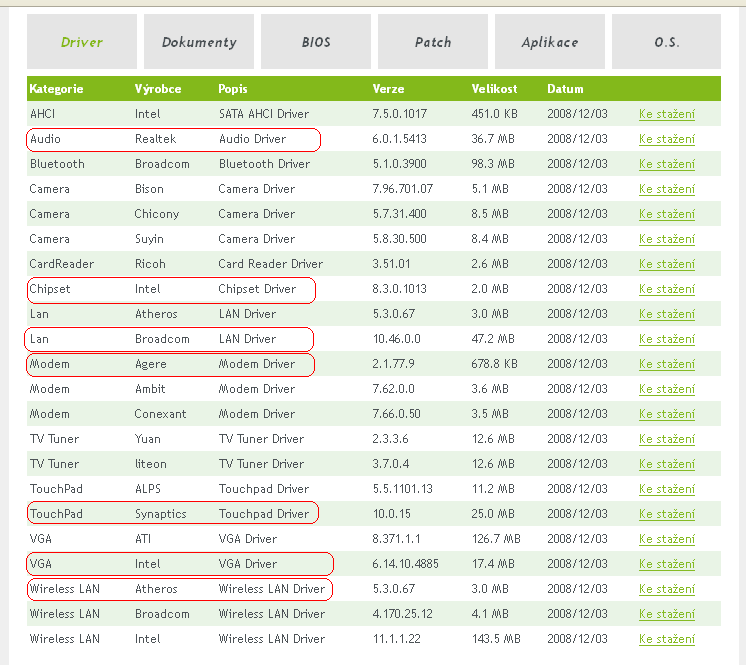Download the Yuan TV Tuner Driver
The height and width of the screenshot is (665, 746).
667,439
